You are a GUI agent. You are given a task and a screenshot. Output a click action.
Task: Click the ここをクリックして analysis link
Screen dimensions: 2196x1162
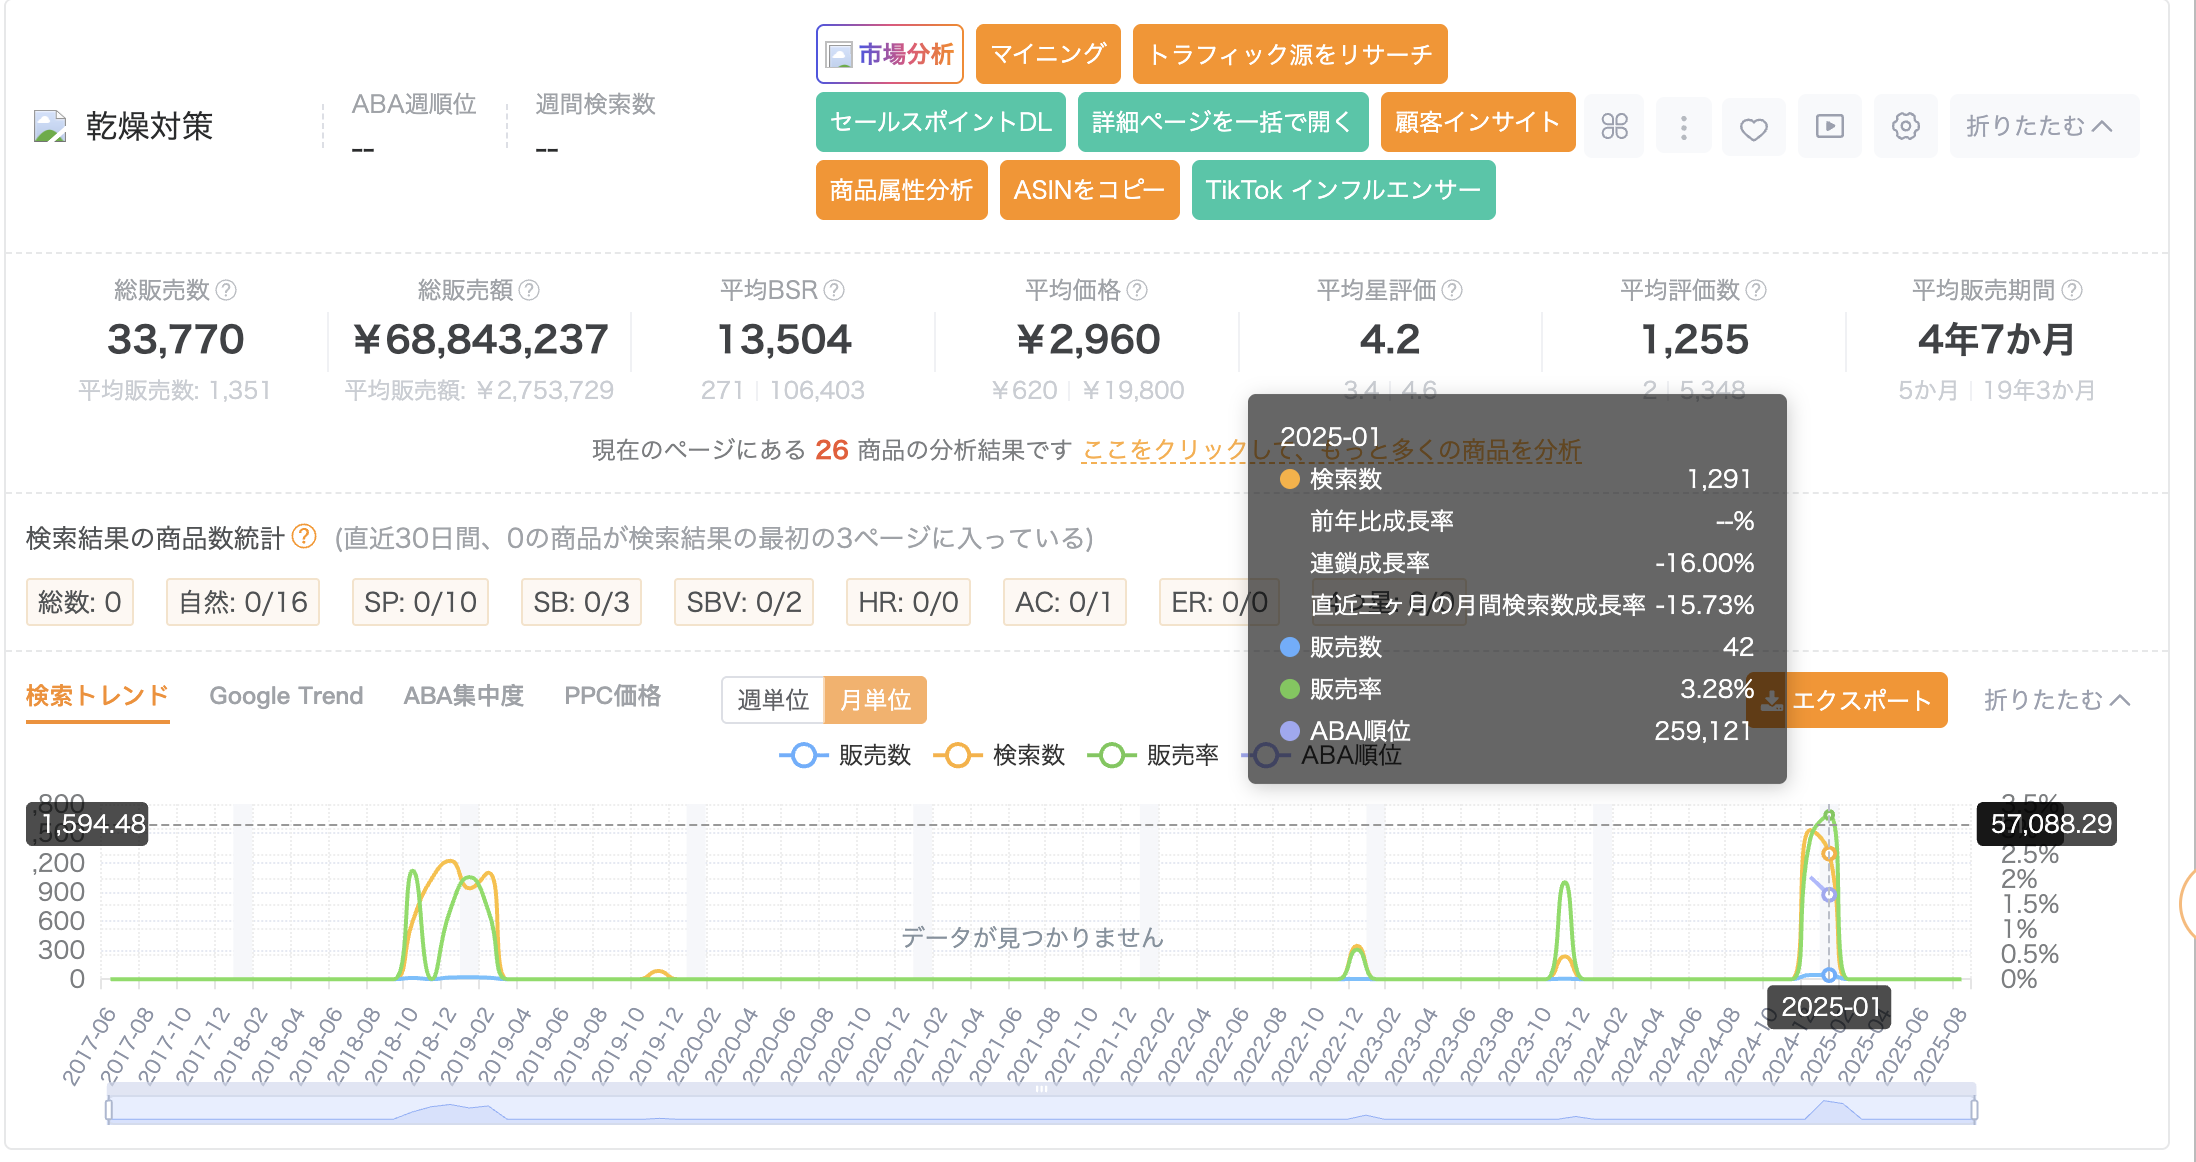pos(1164,451)
